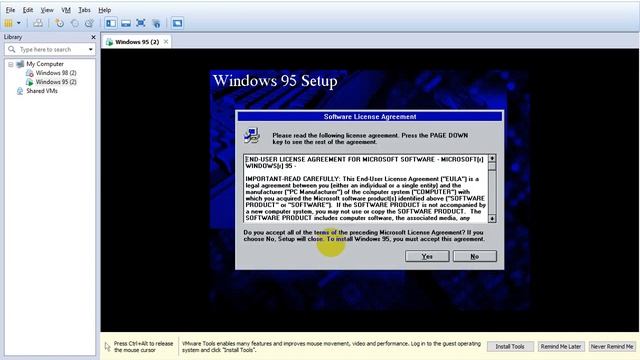The width and height of the screenshot is (640, 360).
Task: Click the Suspend VM power icon
Action: click(8, 23)
